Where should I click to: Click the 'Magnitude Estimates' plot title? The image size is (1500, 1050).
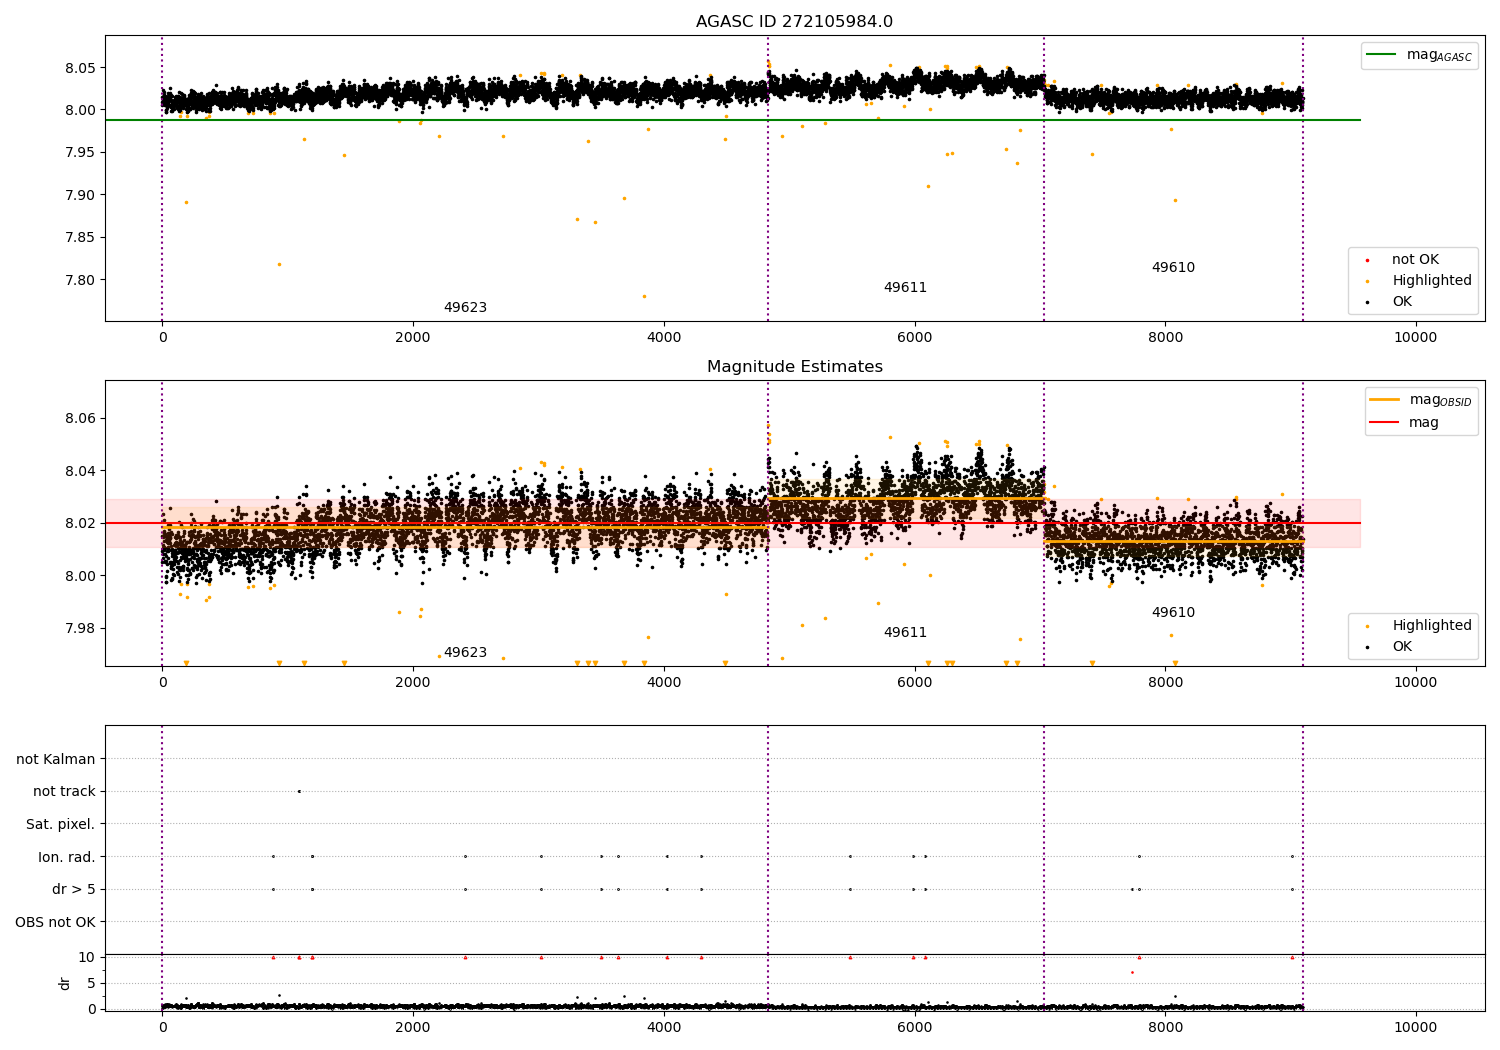794,367
